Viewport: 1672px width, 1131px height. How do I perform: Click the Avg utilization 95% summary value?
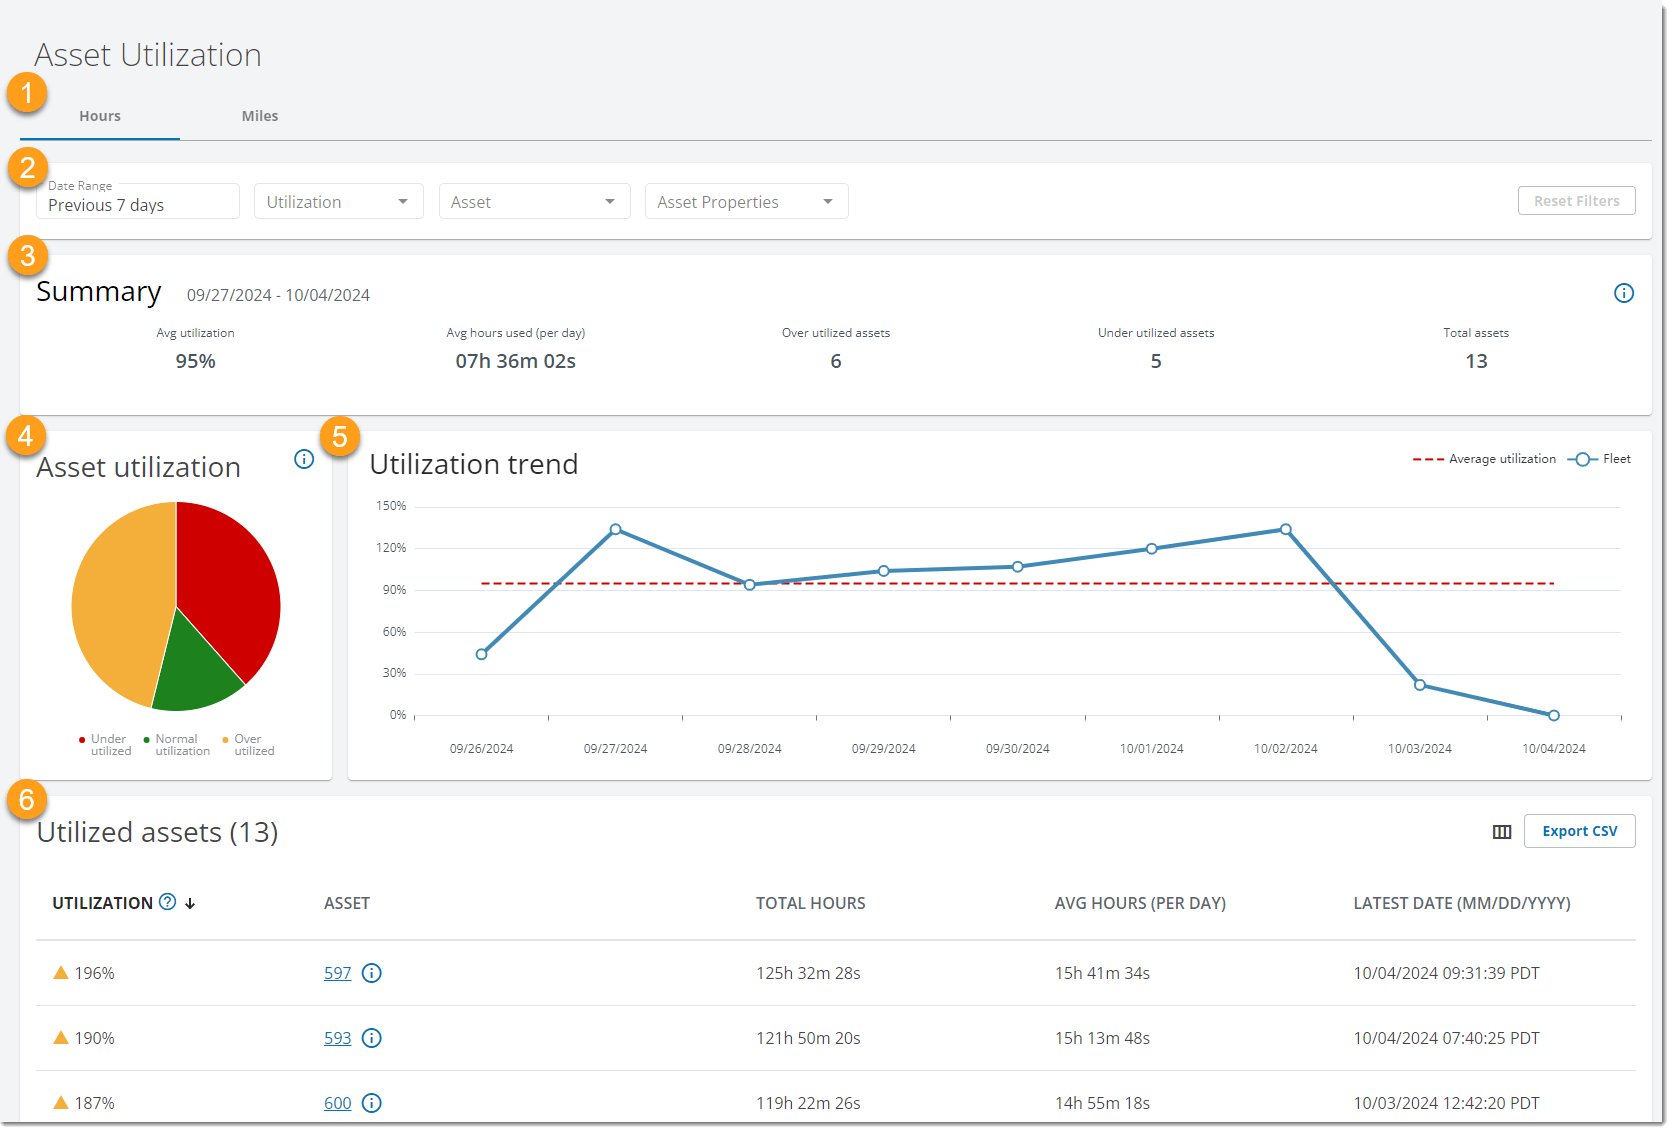click(196, 361)
